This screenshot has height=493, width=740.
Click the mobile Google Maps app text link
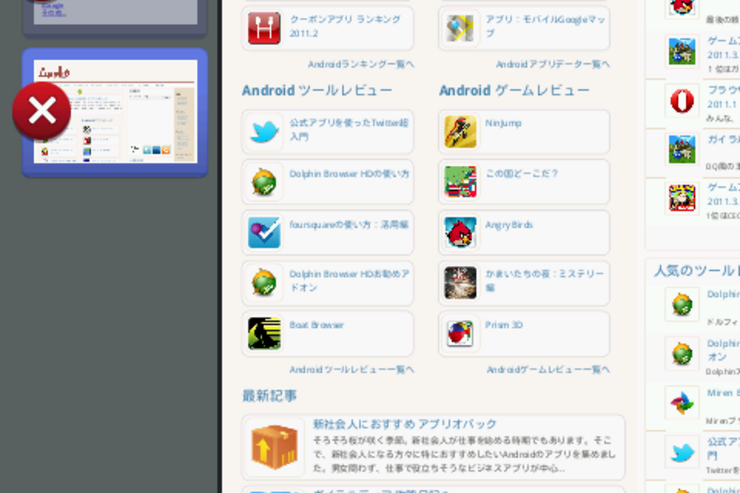[545, 26]
